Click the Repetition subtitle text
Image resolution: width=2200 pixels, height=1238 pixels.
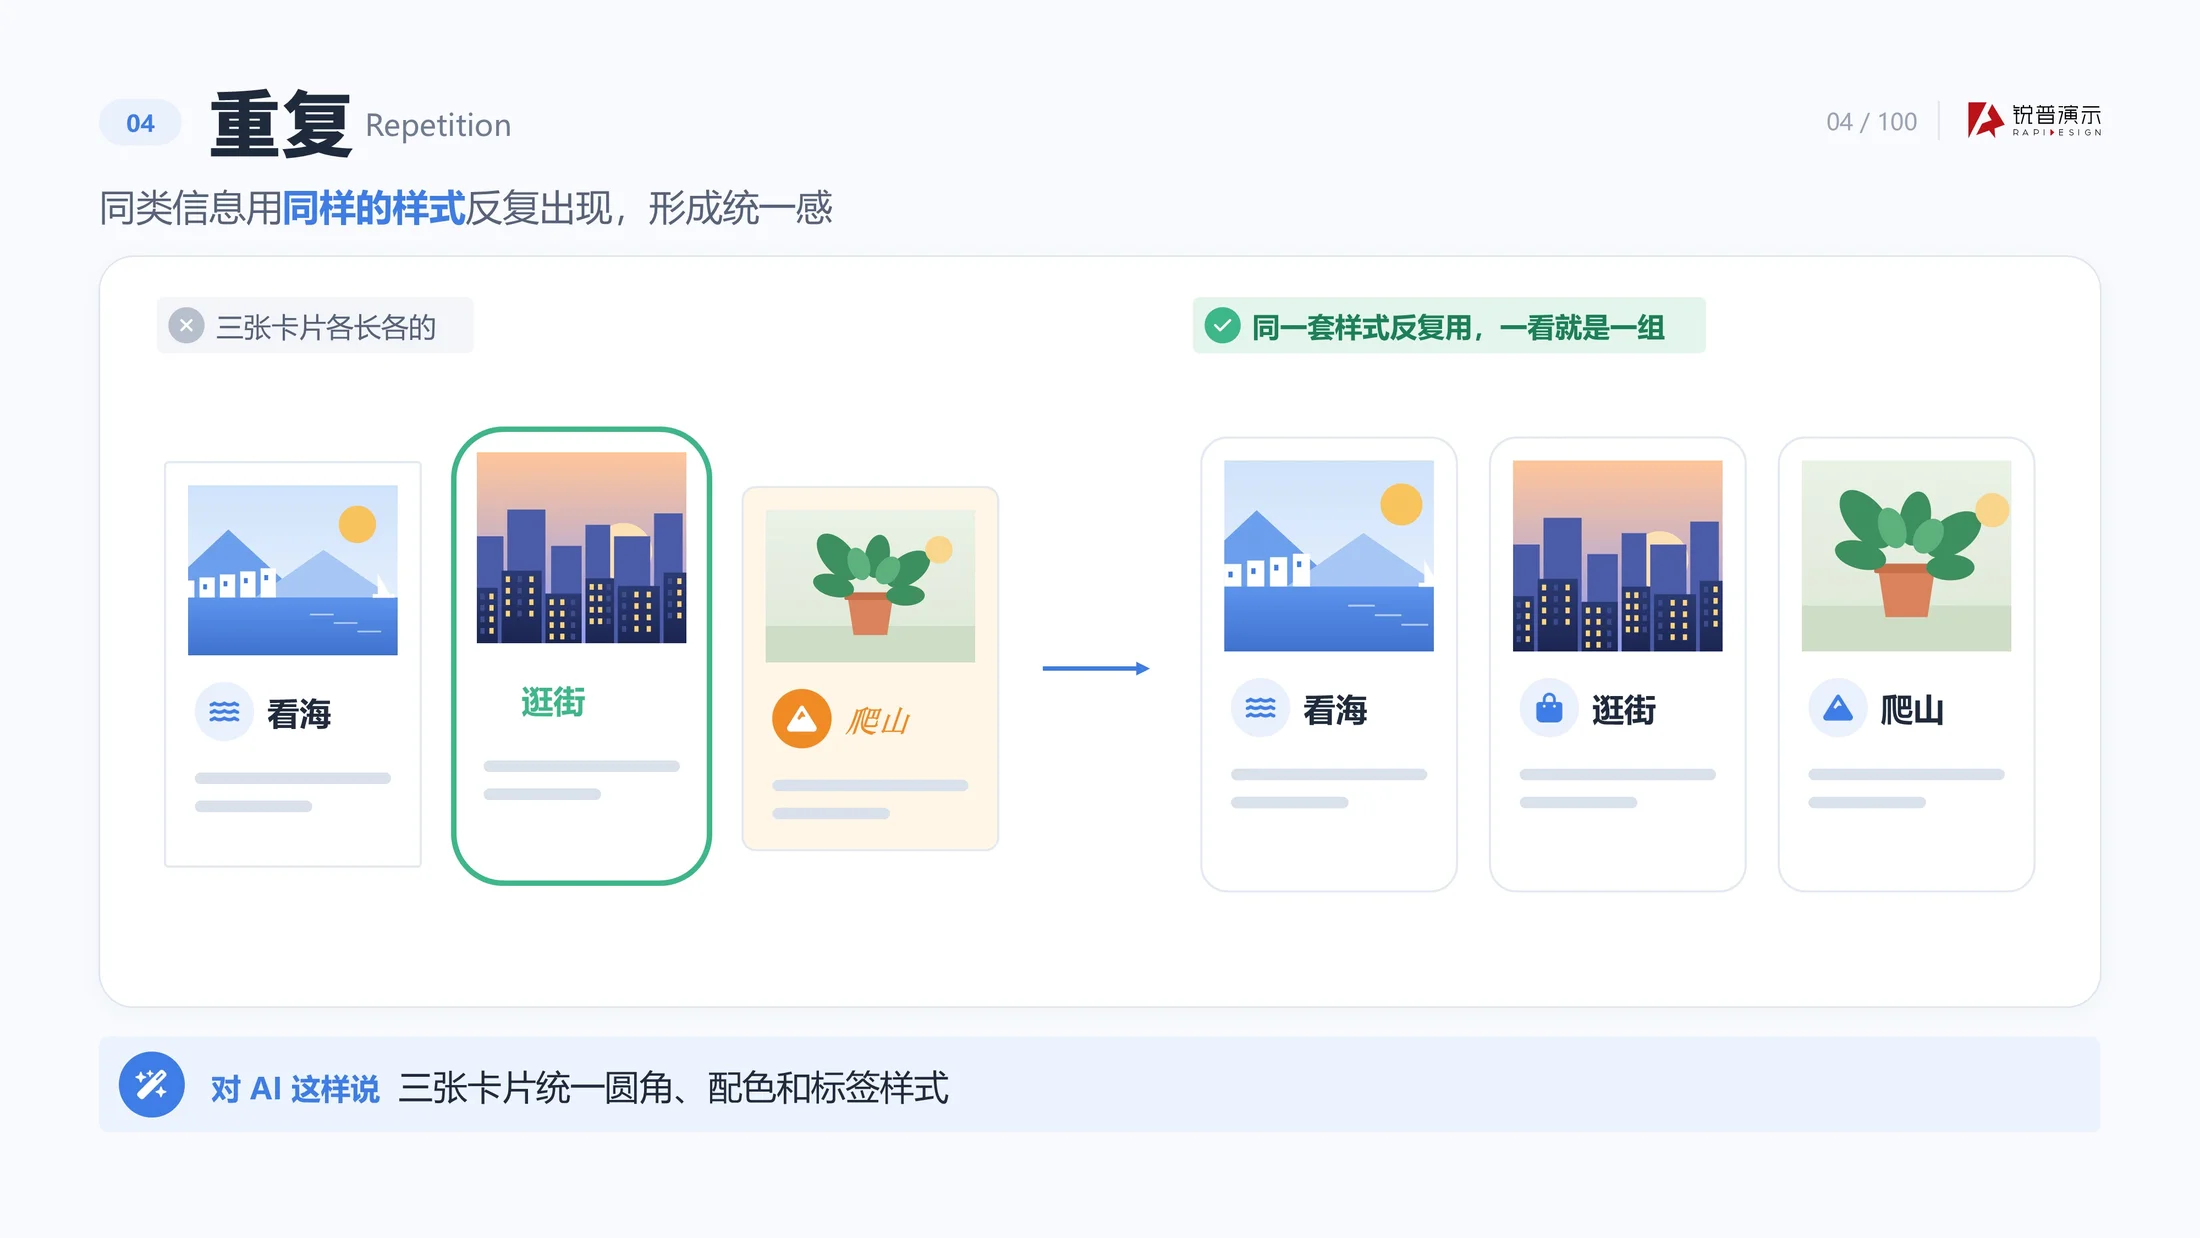coord(438,125)
